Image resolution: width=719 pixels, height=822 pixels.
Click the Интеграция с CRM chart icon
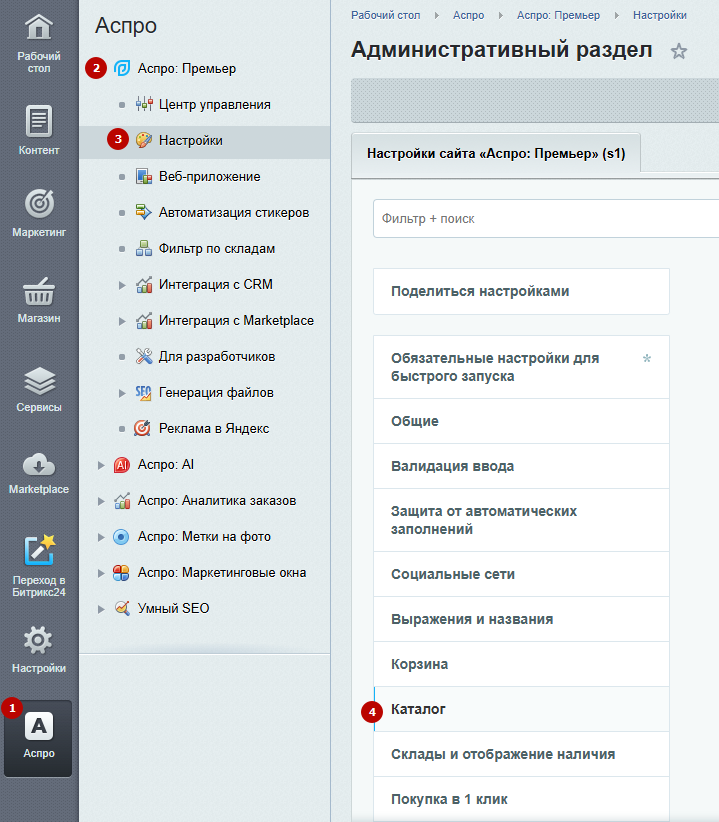(x=144, y=284)
